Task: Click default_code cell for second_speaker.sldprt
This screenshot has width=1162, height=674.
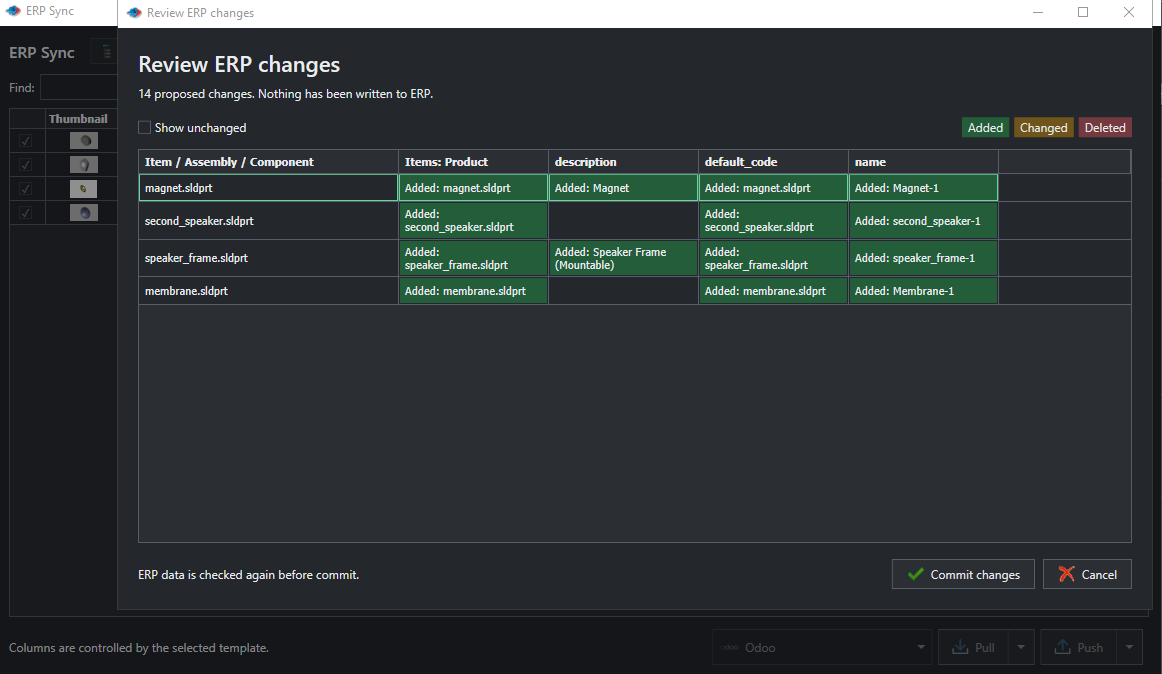Action: click(773, 221)
